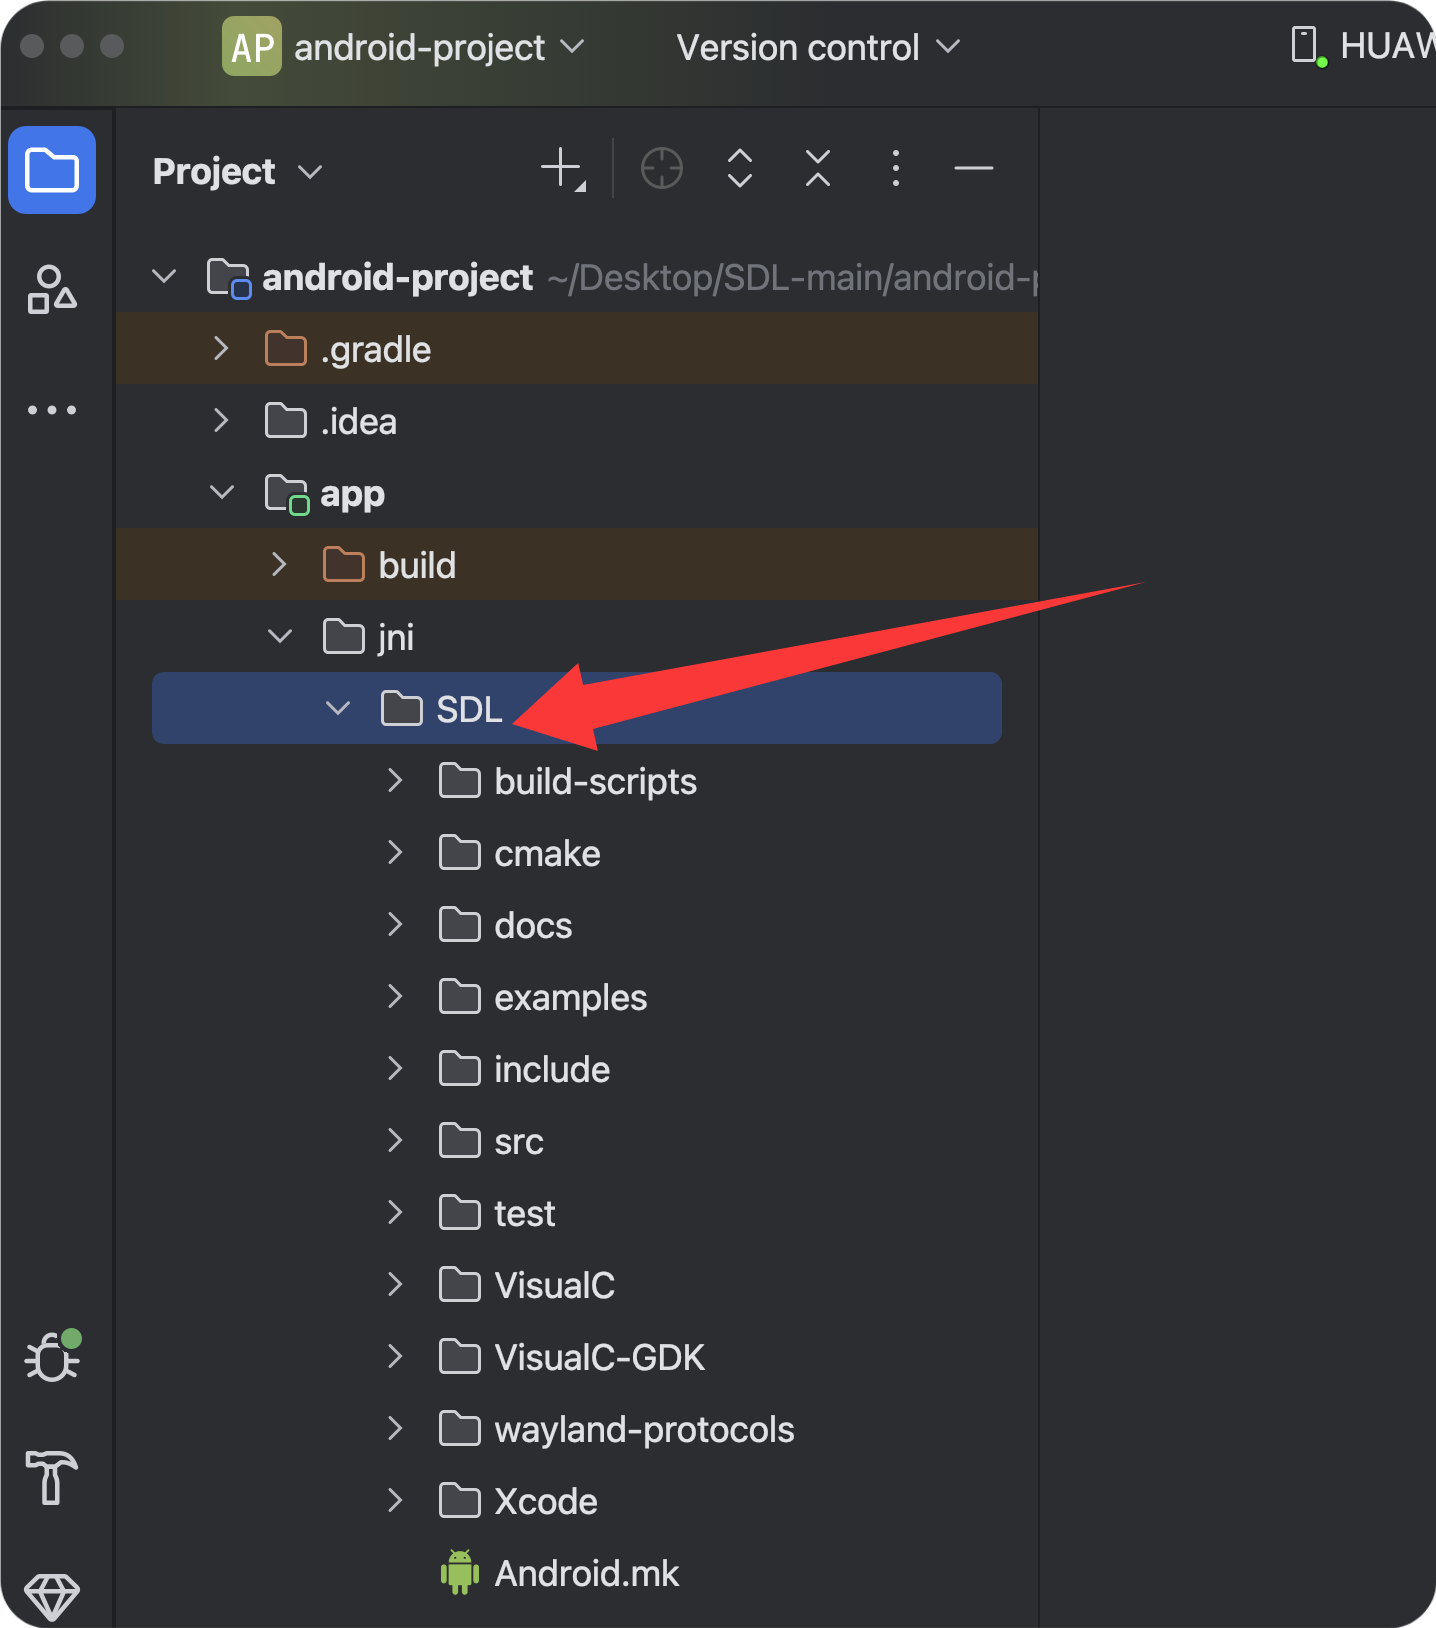Select the VisualC folder name
This screenshot has height=1628, width=1436.
coord(555,1285)
